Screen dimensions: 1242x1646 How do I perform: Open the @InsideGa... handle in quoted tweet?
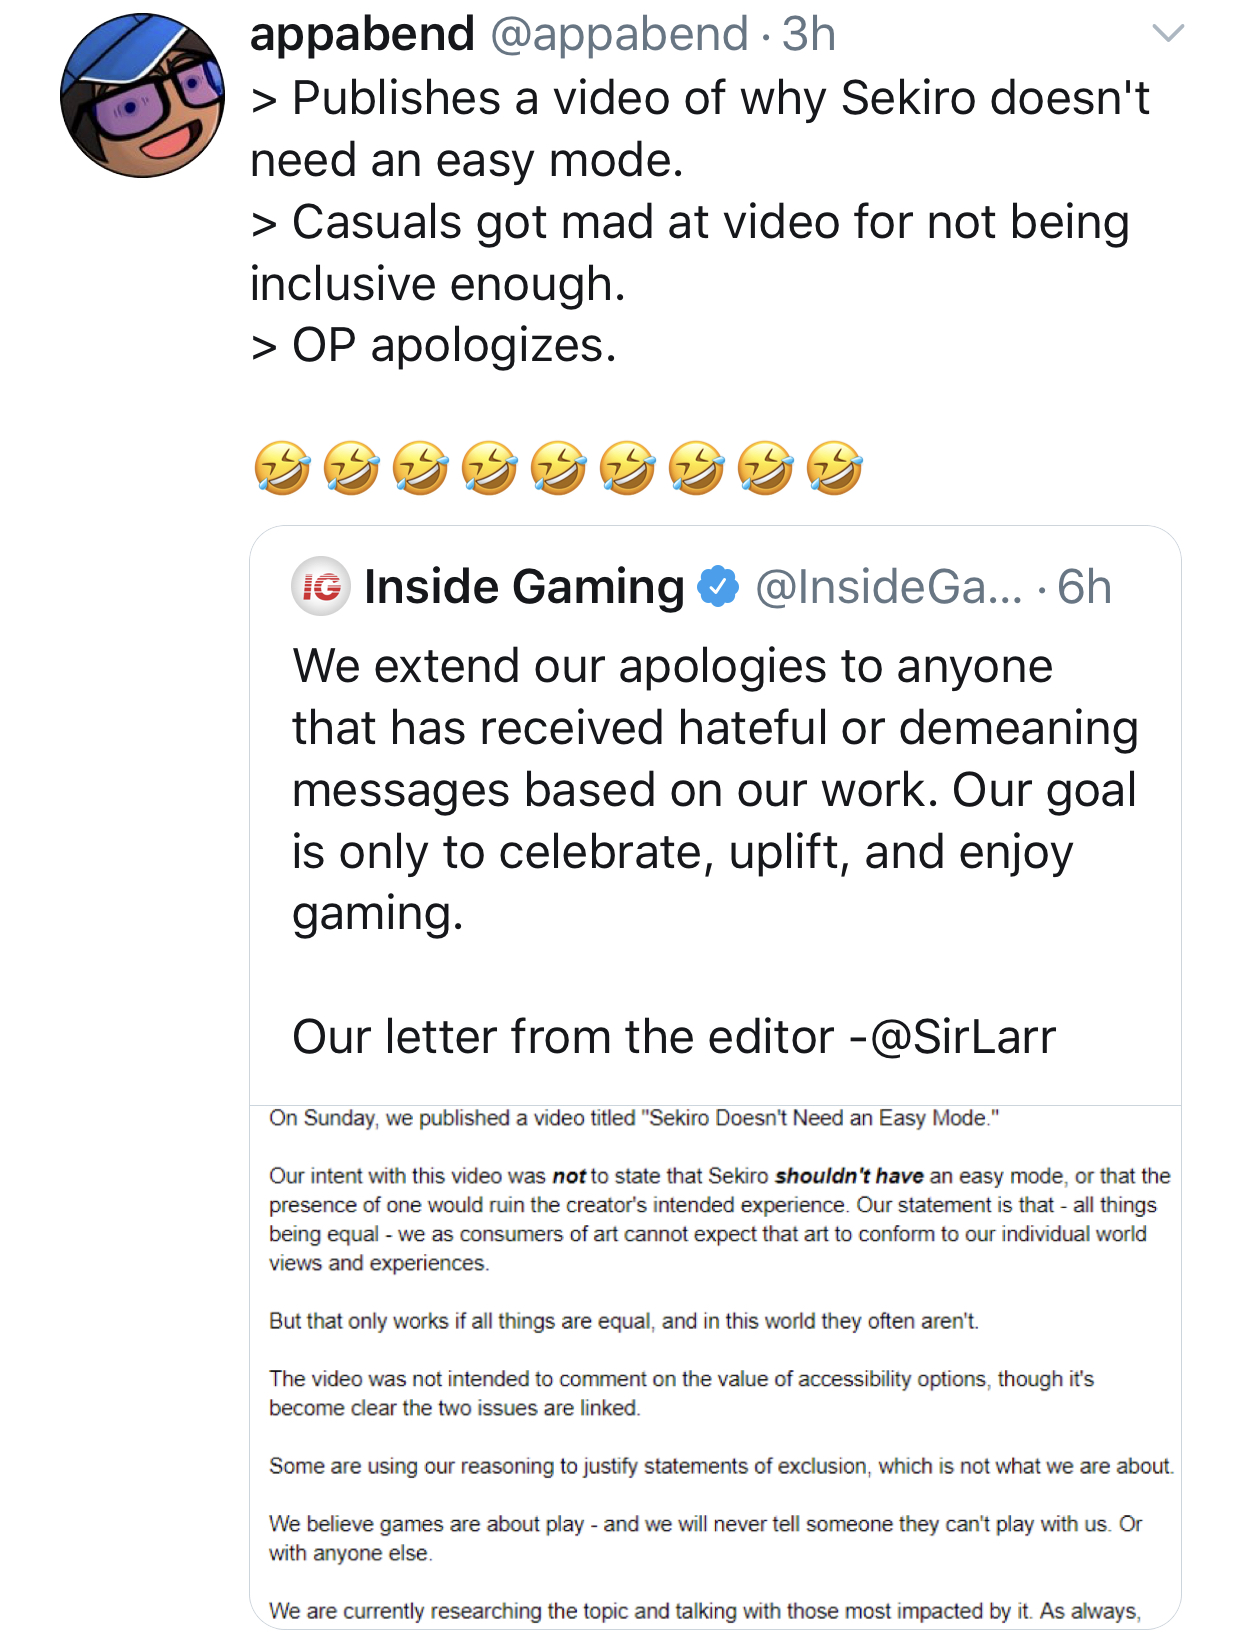tap(889, 587)
